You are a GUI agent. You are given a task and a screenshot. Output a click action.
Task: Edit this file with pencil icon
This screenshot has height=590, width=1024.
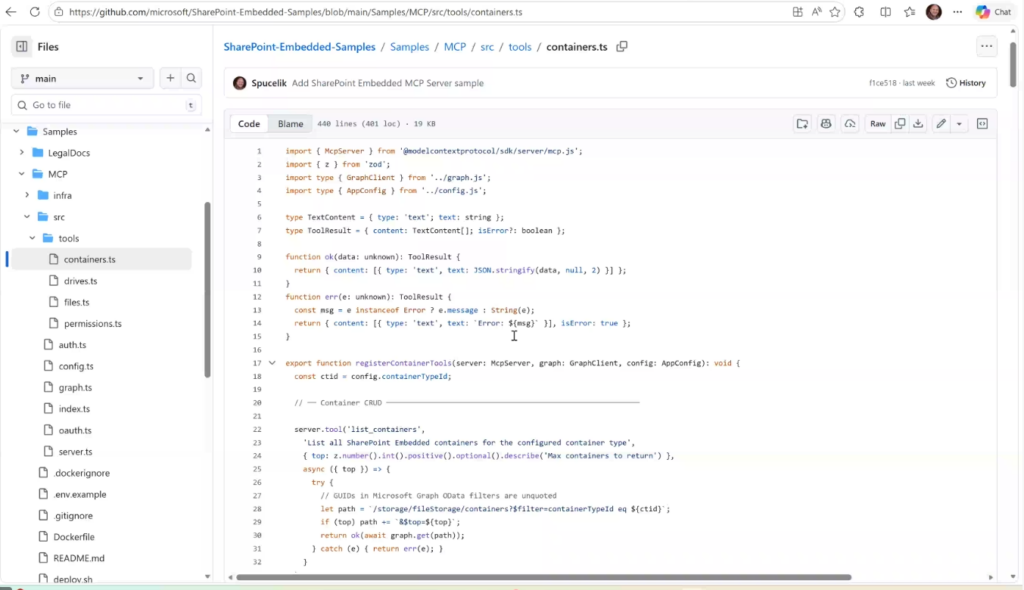(x=940, y=124)
